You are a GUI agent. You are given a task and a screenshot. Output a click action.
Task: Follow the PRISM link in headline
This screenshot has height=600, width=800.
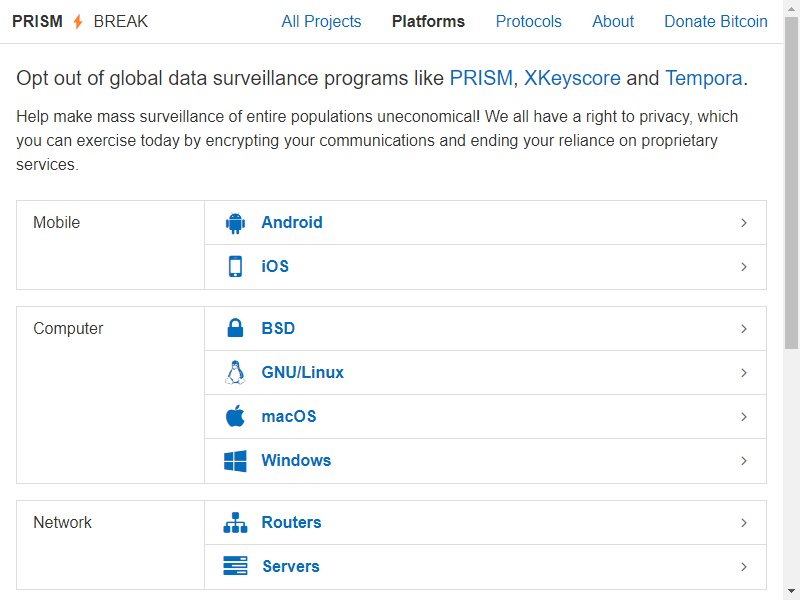point(481,78)
